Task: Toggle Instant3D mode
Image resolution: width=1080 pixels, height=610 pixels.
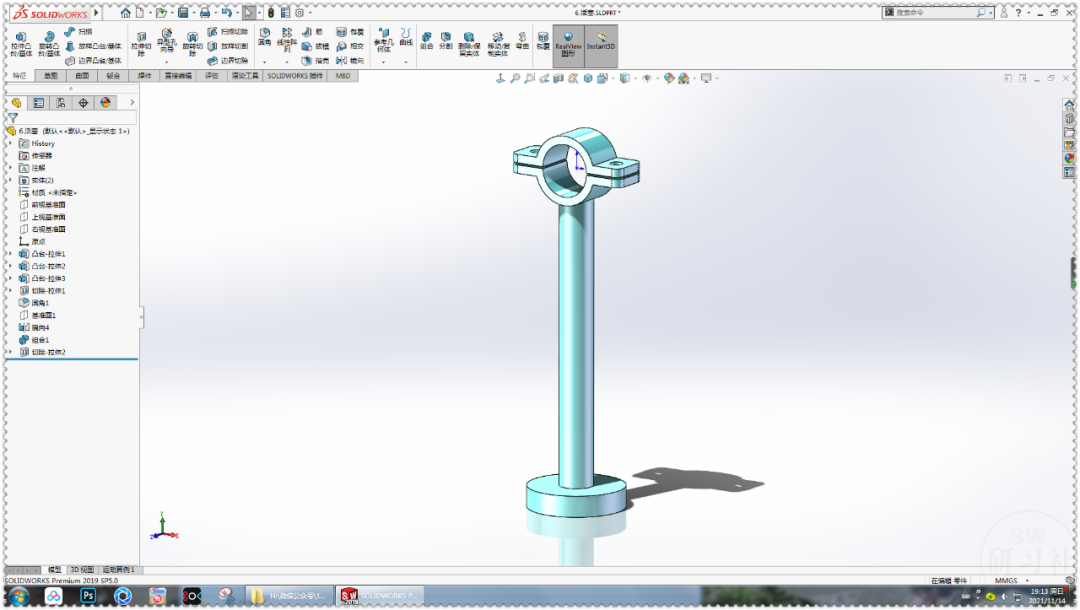Action: coord(600,42)
